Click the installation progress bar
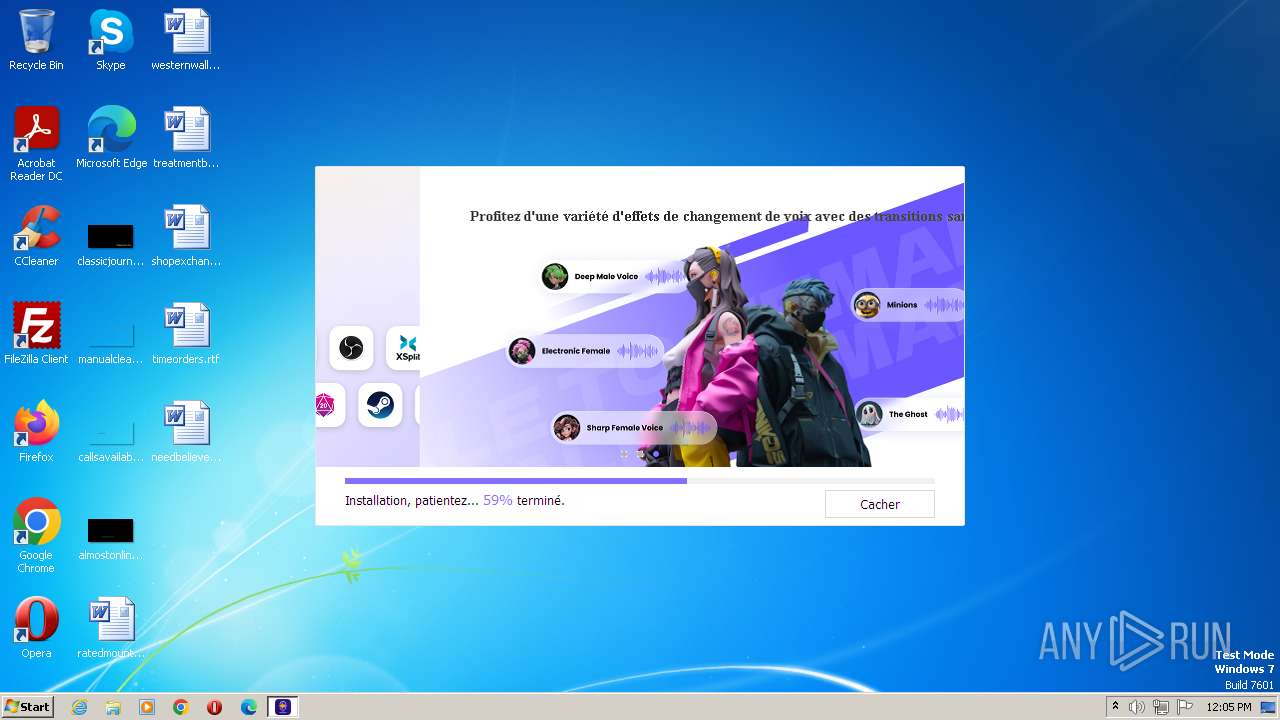 click(x=640, y=481)
